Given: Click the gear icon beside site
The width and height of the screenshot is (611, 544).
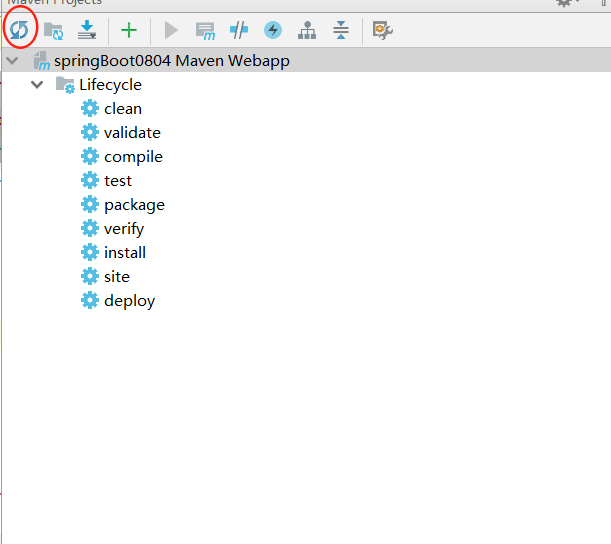Looking at the screenshot, I should [x=90, y=277].
